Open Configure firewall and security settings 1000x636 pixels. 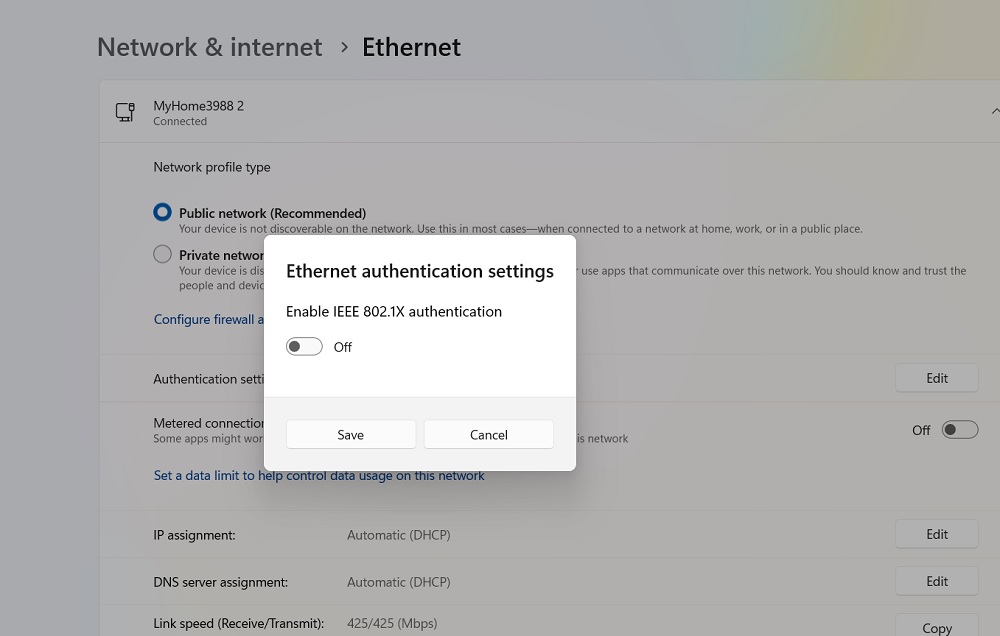click(207, 318)
